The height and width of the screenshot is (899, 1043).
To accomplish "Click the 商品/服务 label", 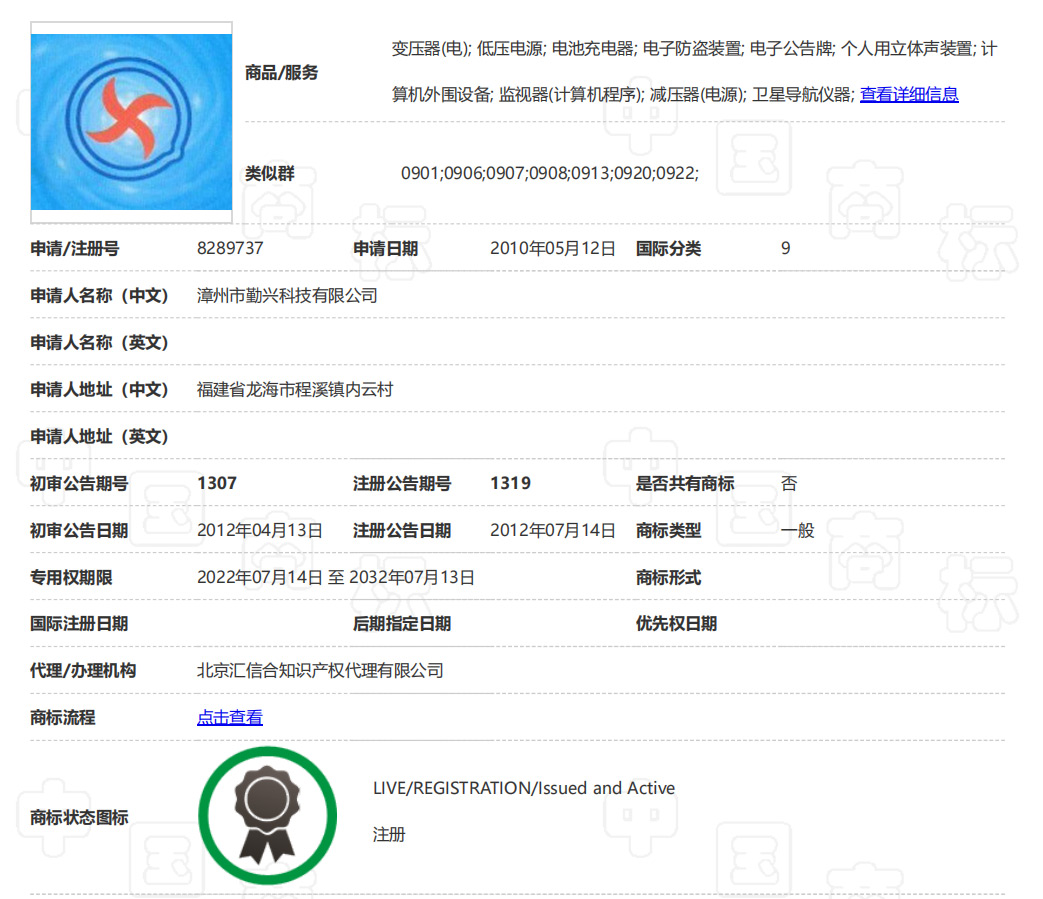I will (281, 72).
